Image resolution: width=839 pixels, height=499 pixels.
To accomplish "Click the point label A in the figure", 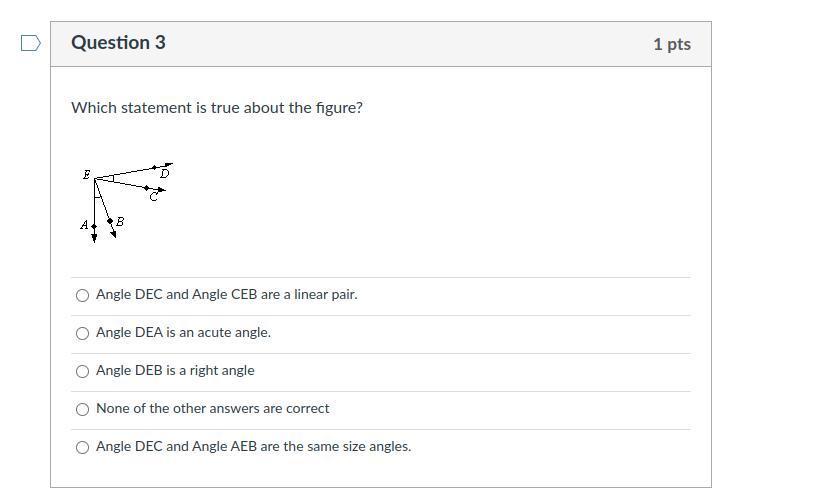I will [84, 226].
